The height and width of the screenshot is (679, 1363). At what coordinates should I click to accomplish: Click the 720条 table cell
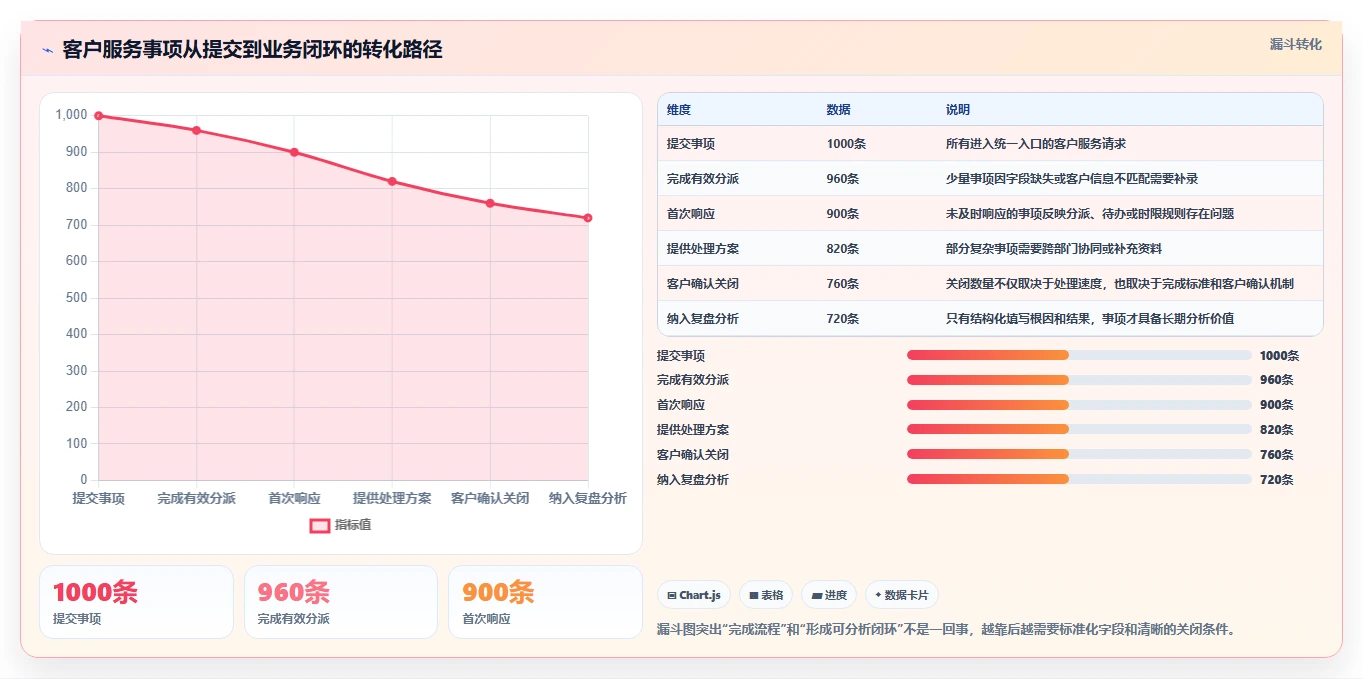point(843,319)
